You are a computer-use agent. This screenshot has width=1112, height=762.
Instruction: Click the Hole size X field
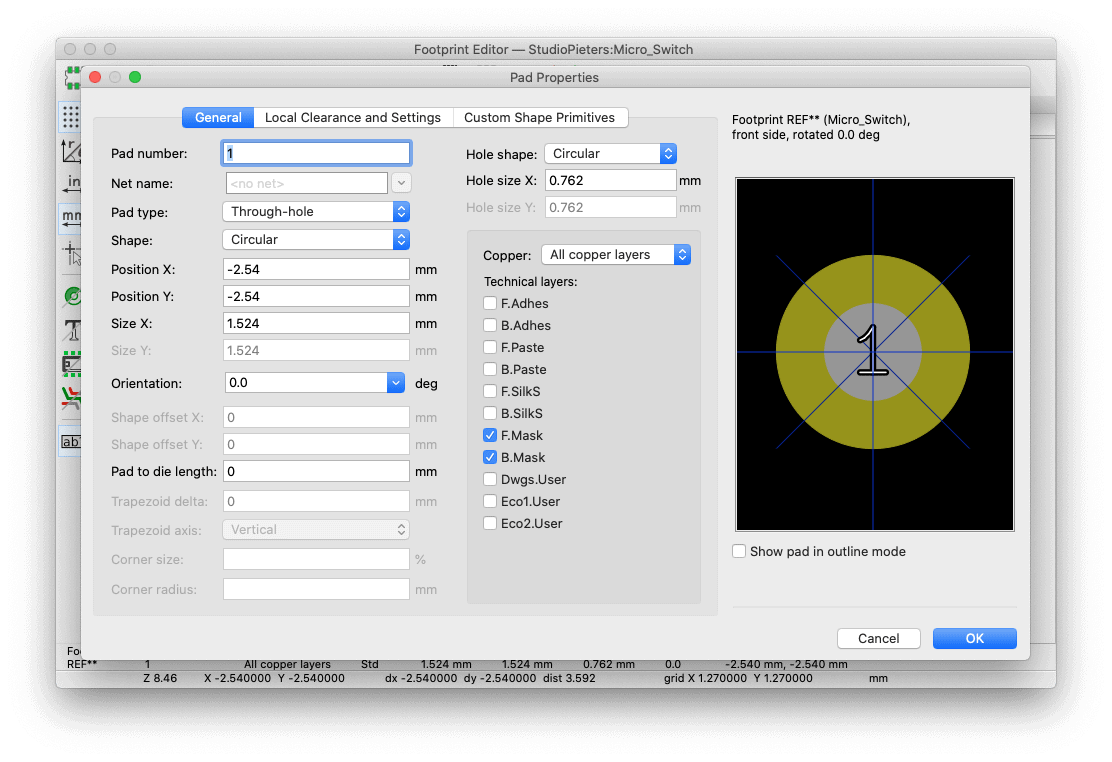point(611,181)
